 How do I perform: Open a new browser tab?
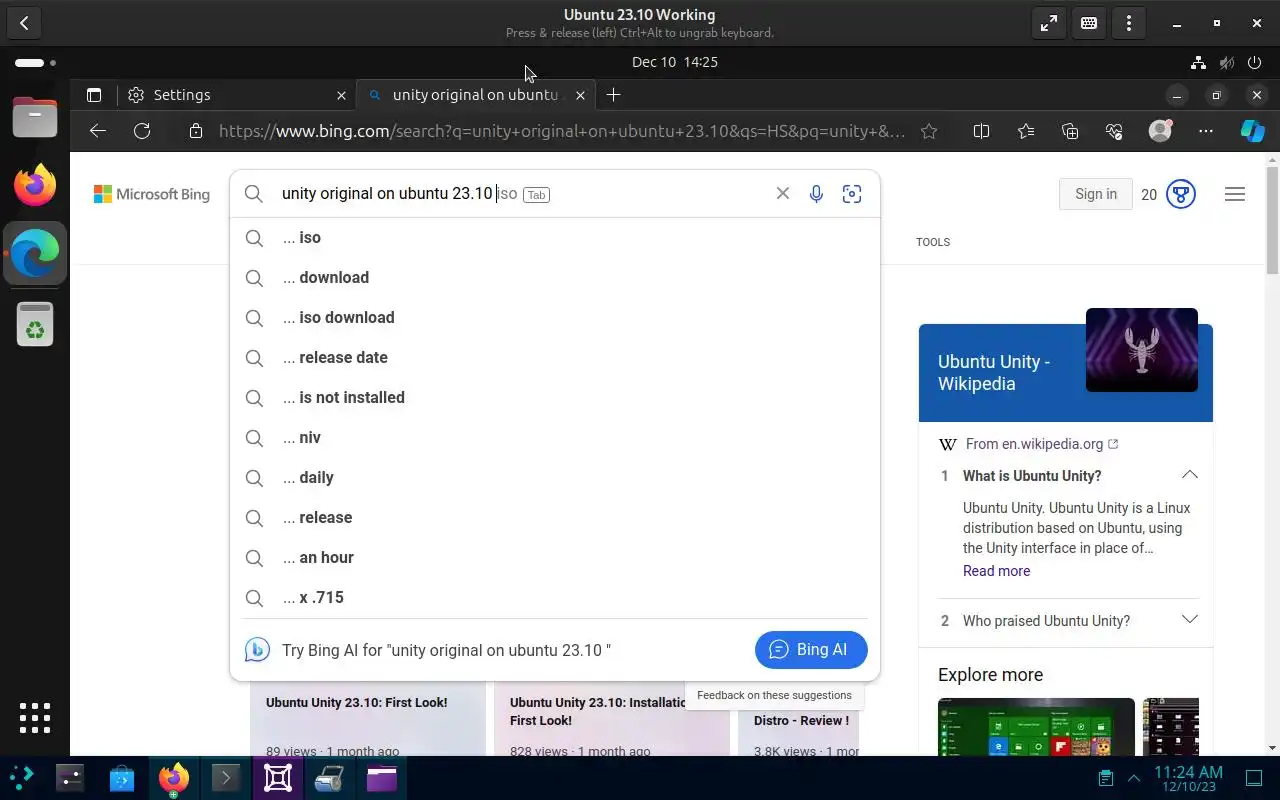click(x=614, y=95)
